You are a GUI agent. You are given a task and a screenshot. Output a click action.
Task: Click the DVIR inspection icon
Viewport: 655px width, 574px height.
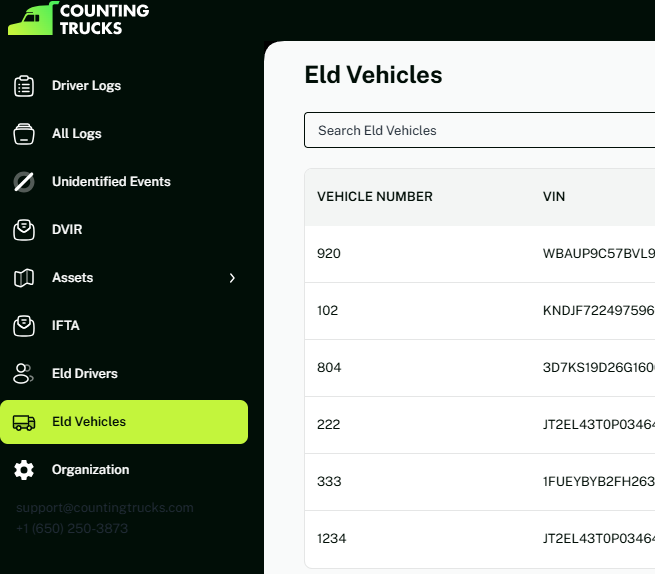coord(24,230)
